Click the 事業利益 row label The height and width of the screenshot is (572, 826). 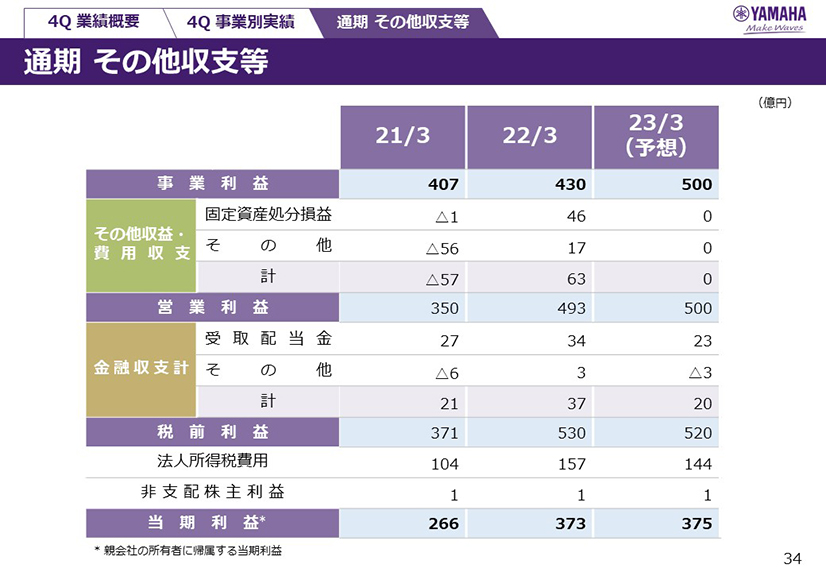click(212, 184)
